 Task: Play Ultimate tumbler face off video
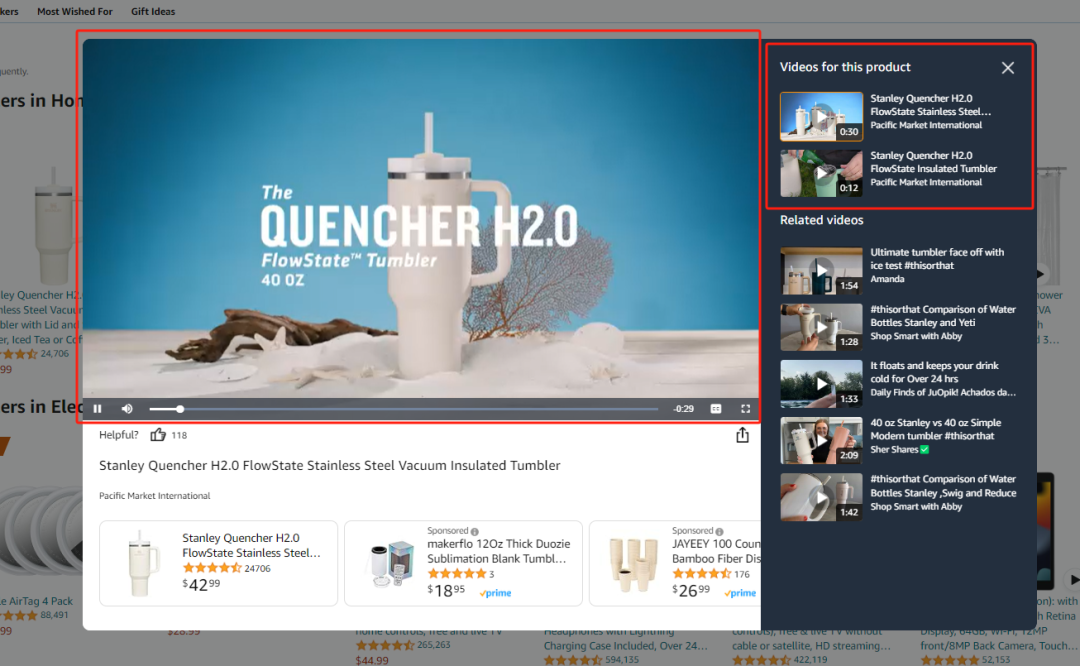(821, 271)
